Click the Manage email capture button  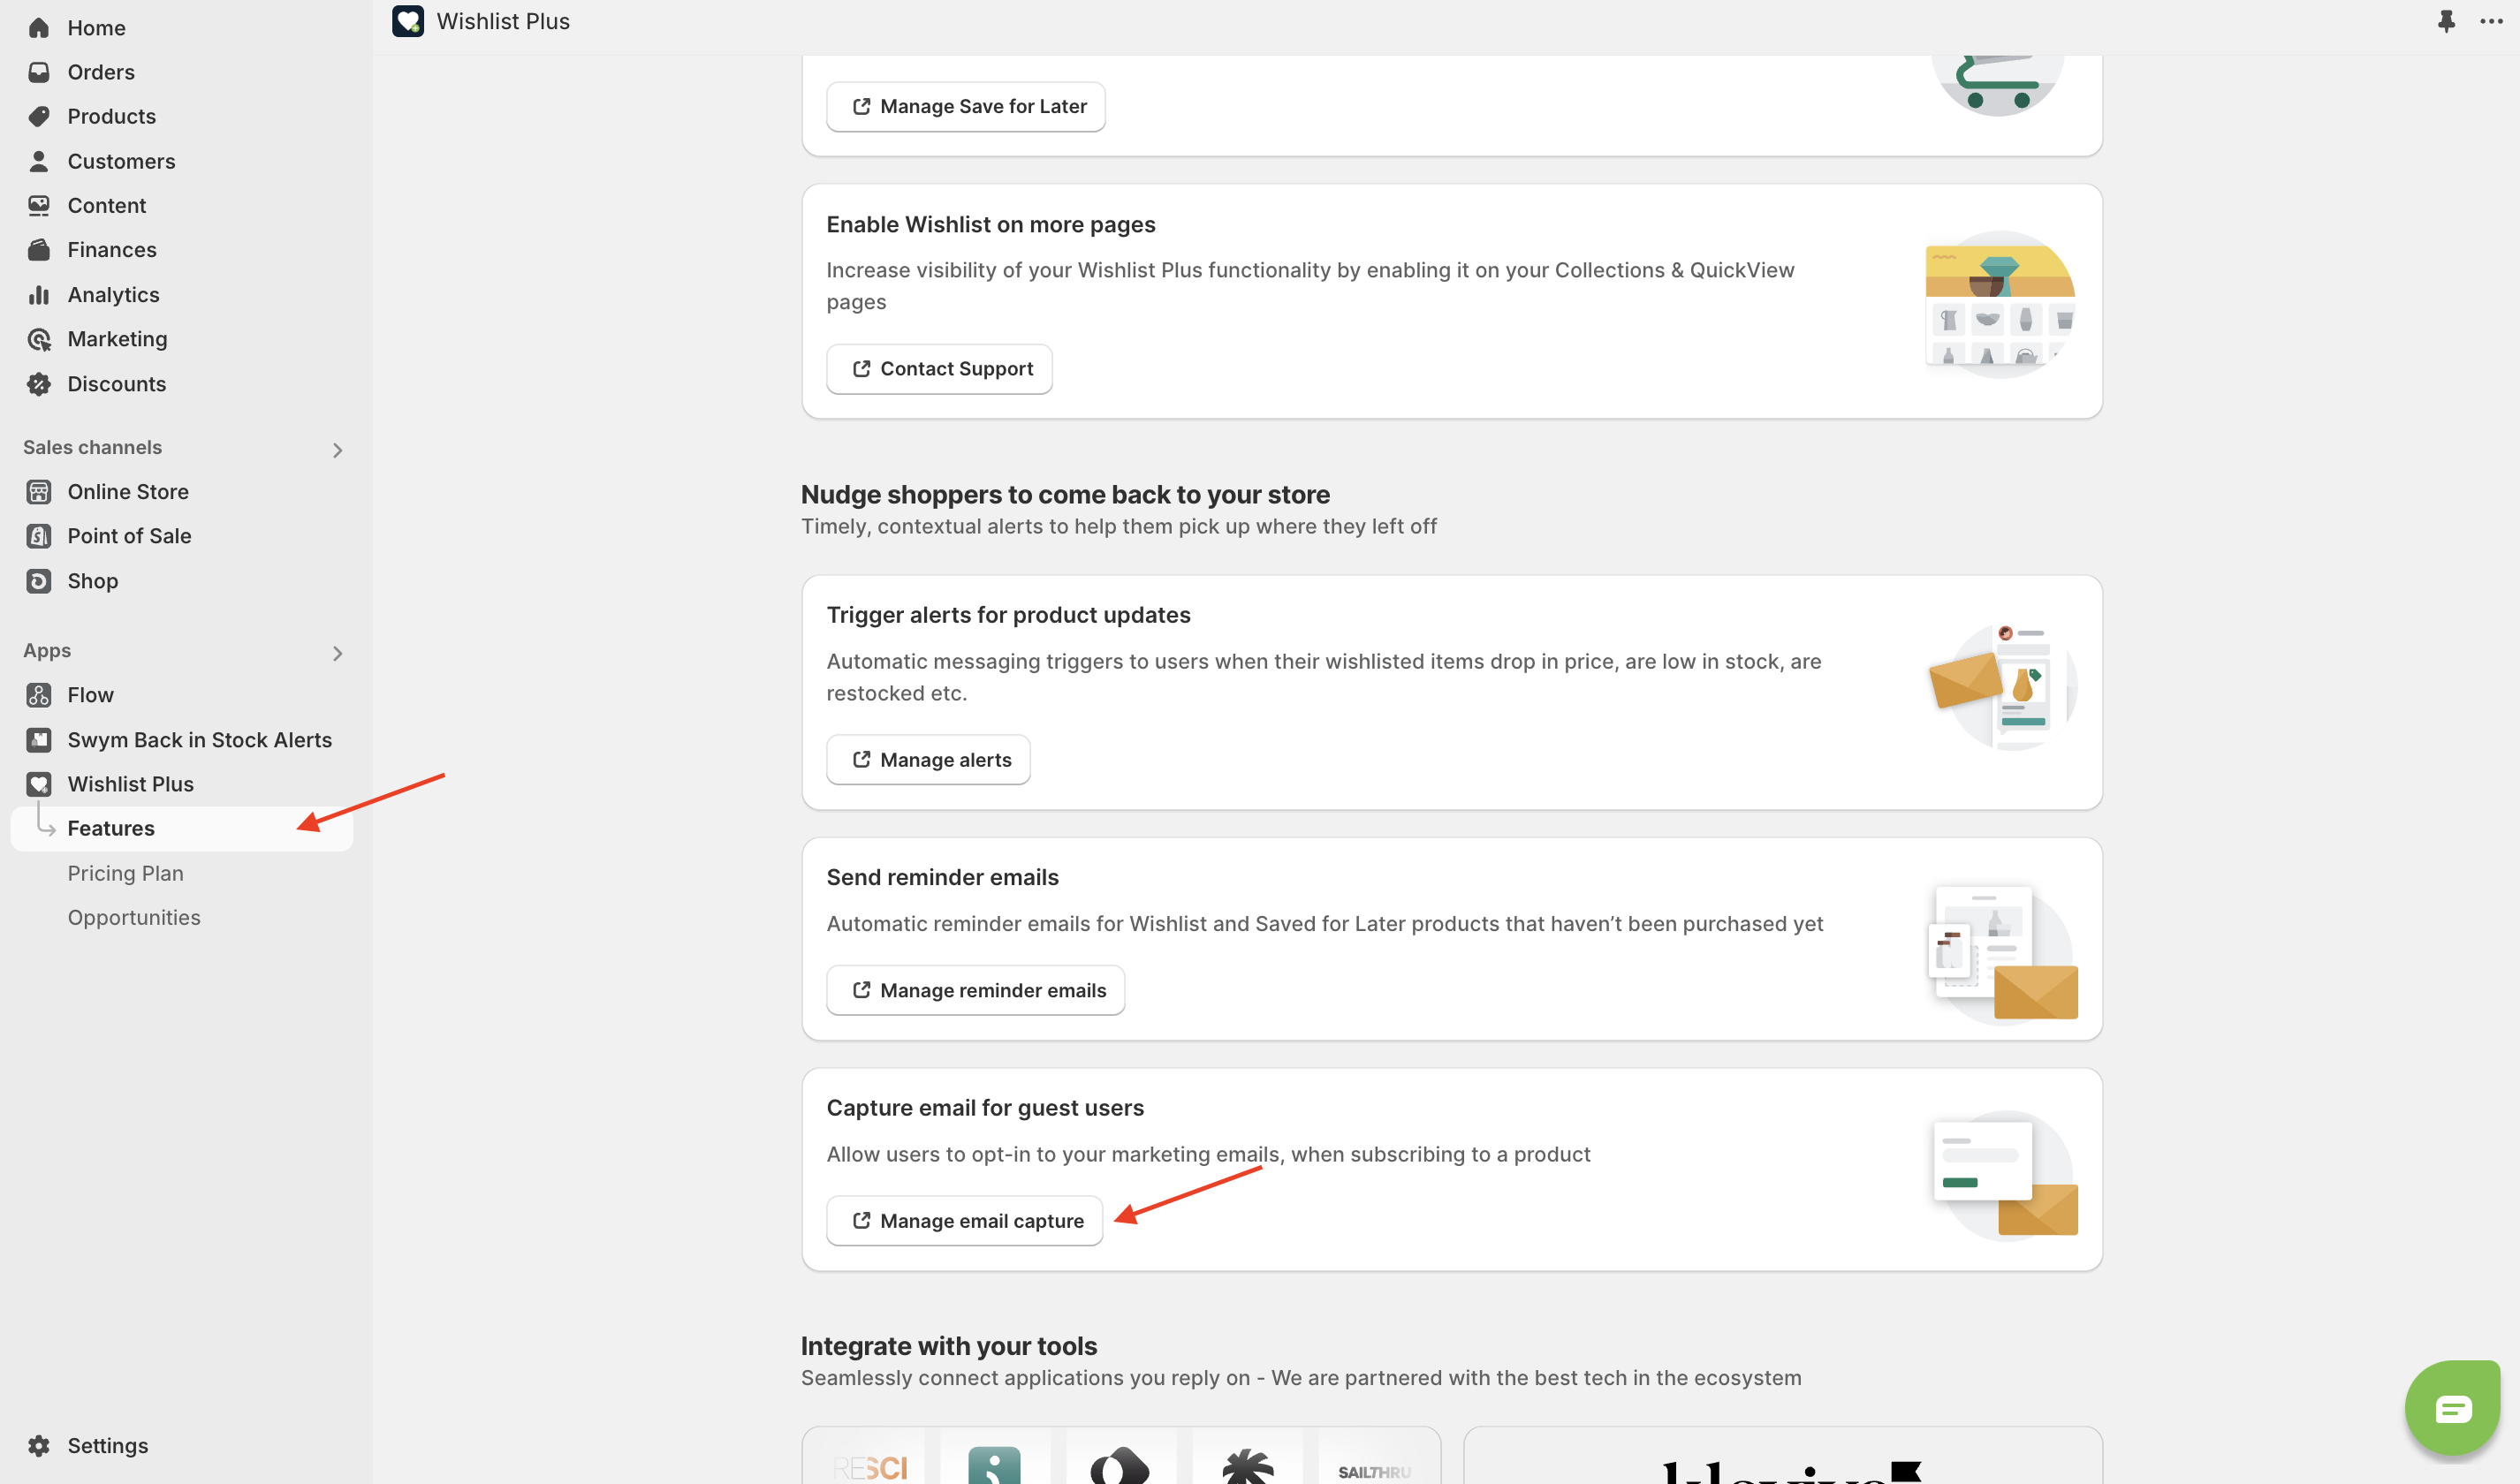(x=965, y=1220)
